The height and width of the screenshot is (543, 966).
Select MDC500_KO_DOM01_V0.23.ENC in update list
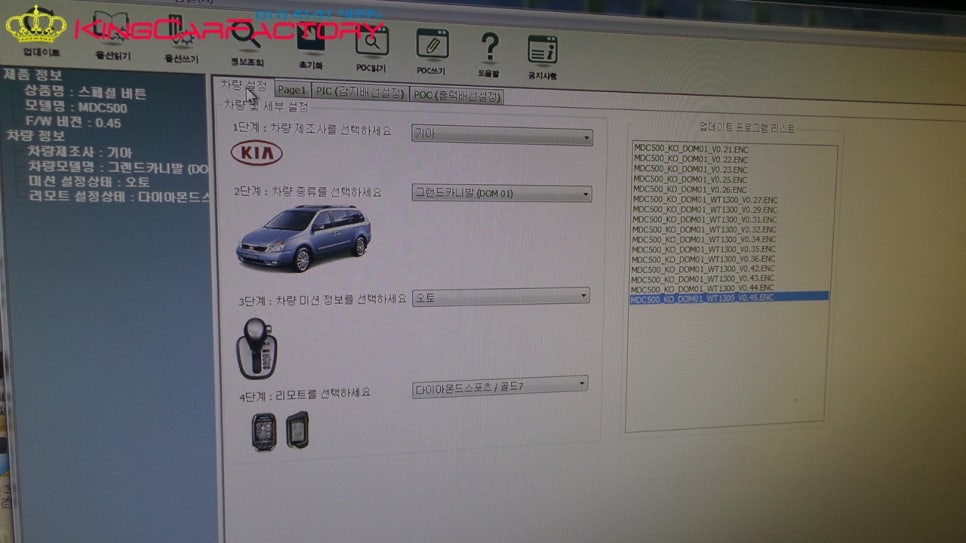click(x=690, y=169)
